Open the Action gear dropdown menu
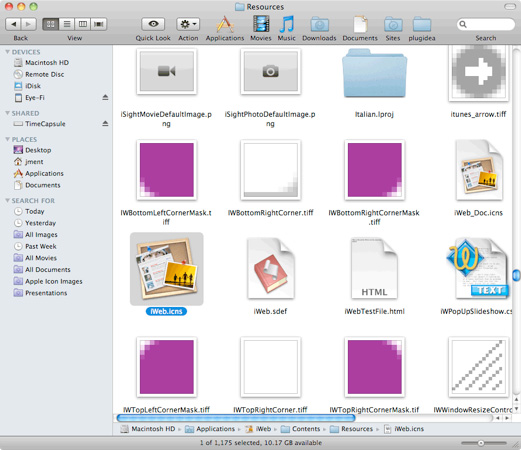 (x=188, y=24)
